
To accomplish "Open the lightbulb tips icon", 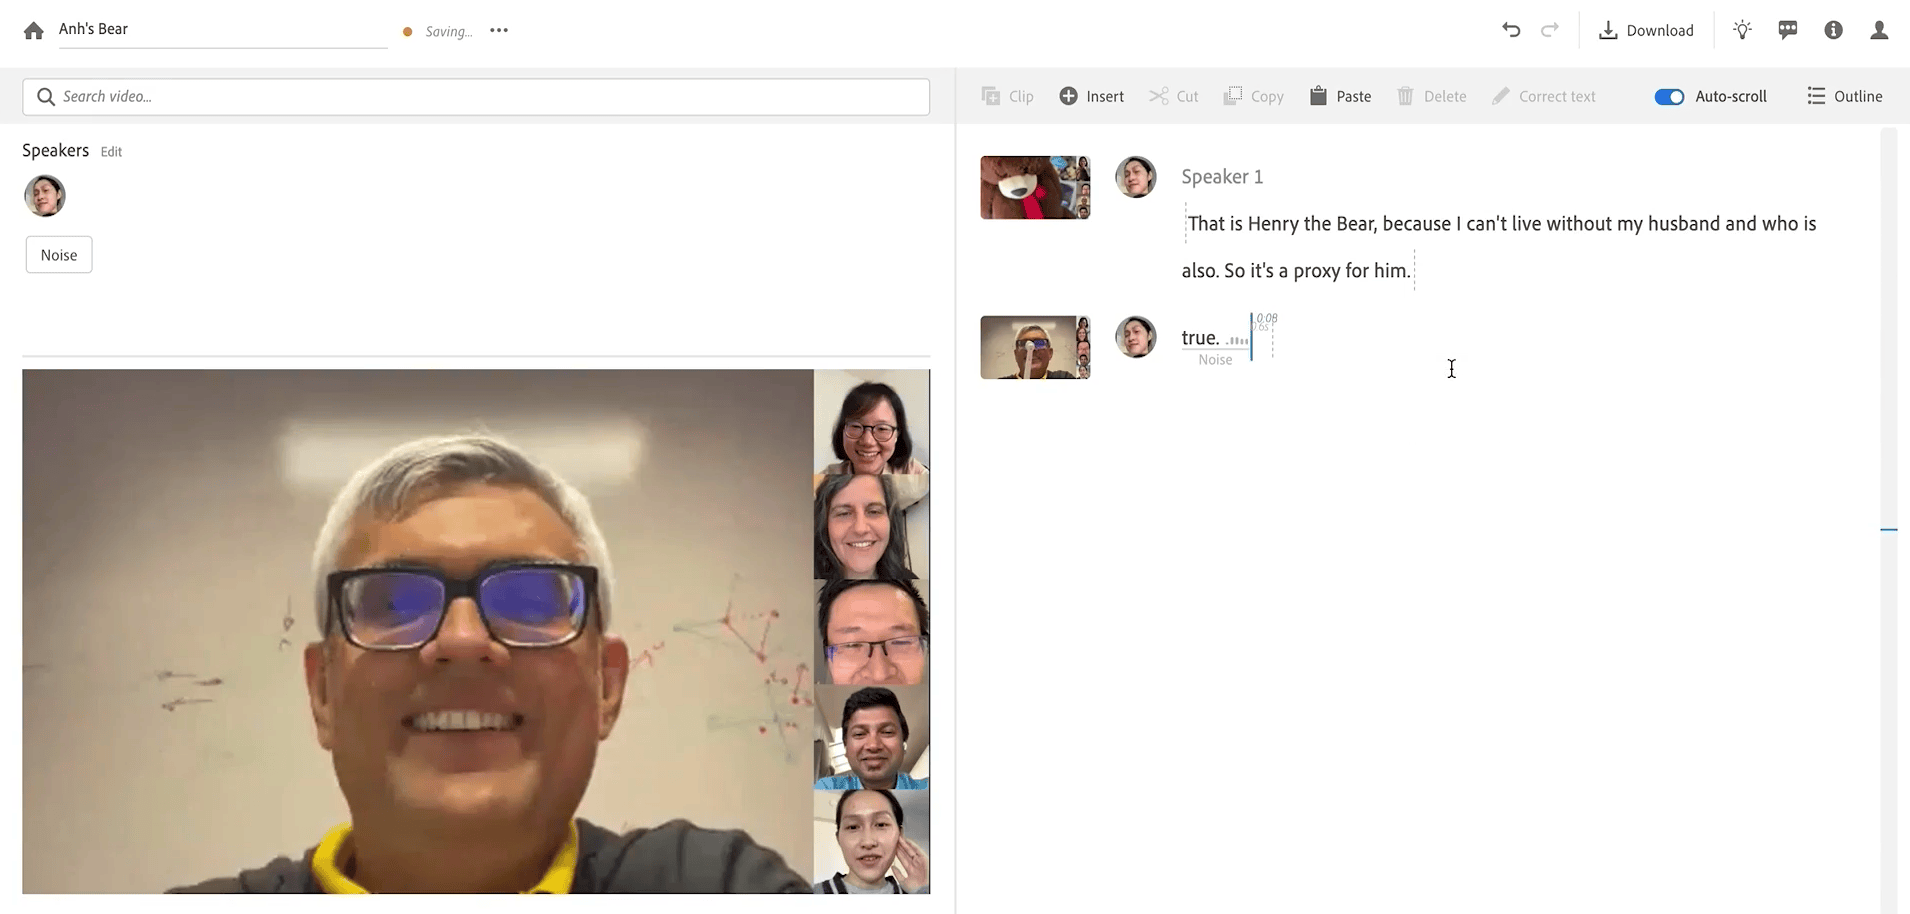I will (1742, 30).
